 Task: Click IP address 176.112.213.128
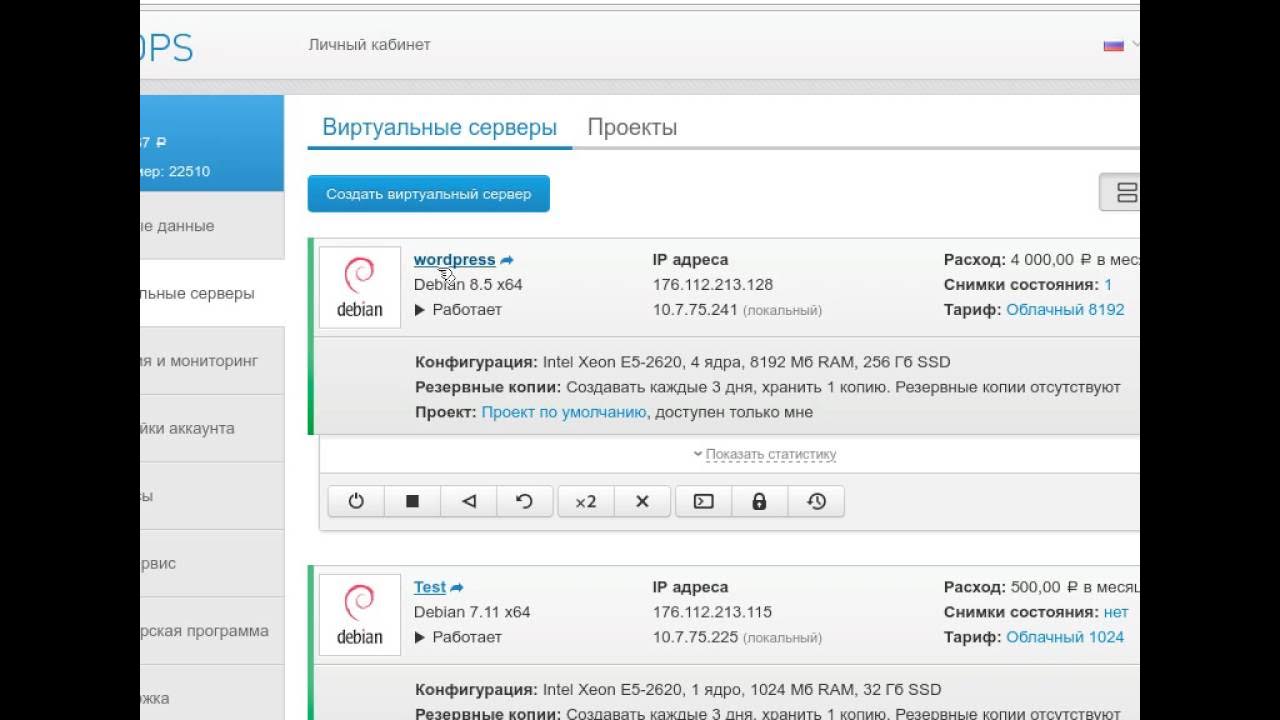coord(713,285)
